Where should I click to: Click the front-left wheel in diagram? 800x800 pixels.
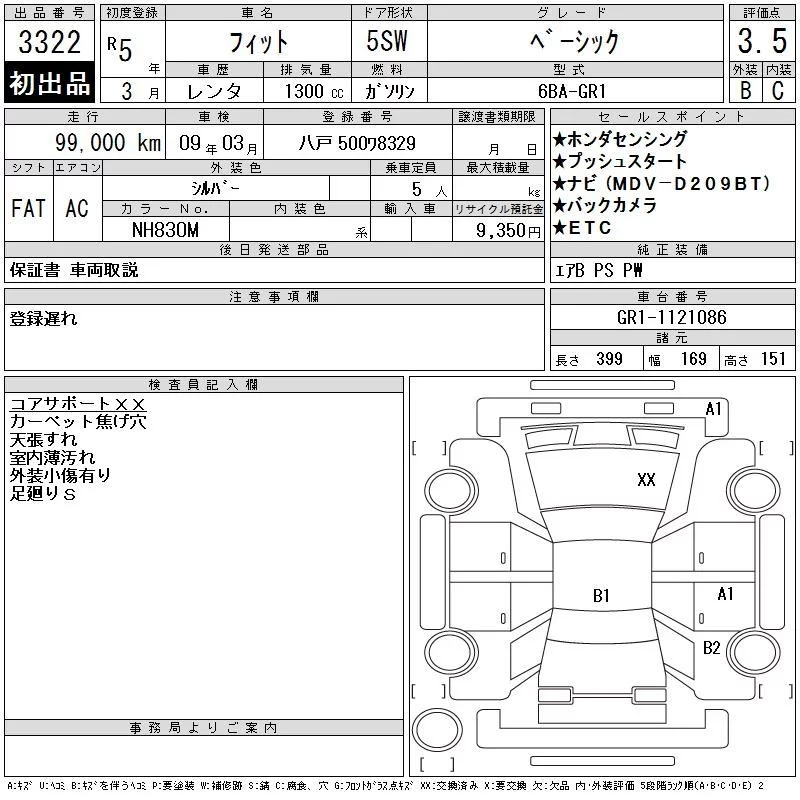pyautogui.click(x=451, y=490)
